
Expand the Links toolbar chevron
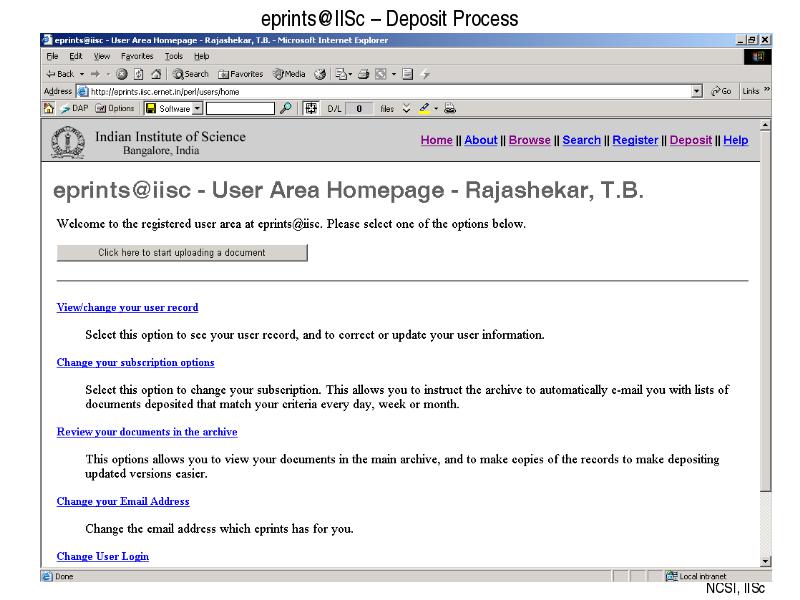[767, 90]
